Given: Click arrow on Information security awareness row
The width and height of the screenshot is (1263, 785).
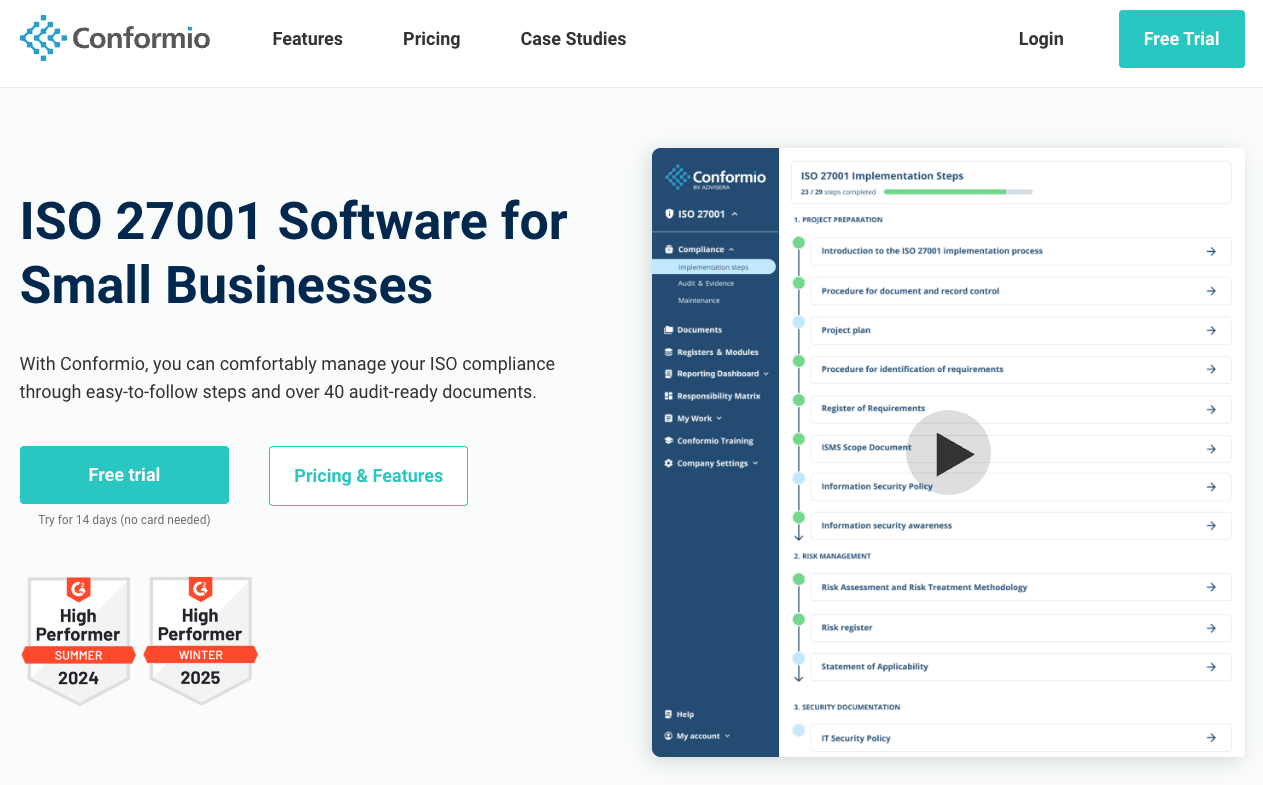Looking at the screenshot, I should (x=1211, y=525).
